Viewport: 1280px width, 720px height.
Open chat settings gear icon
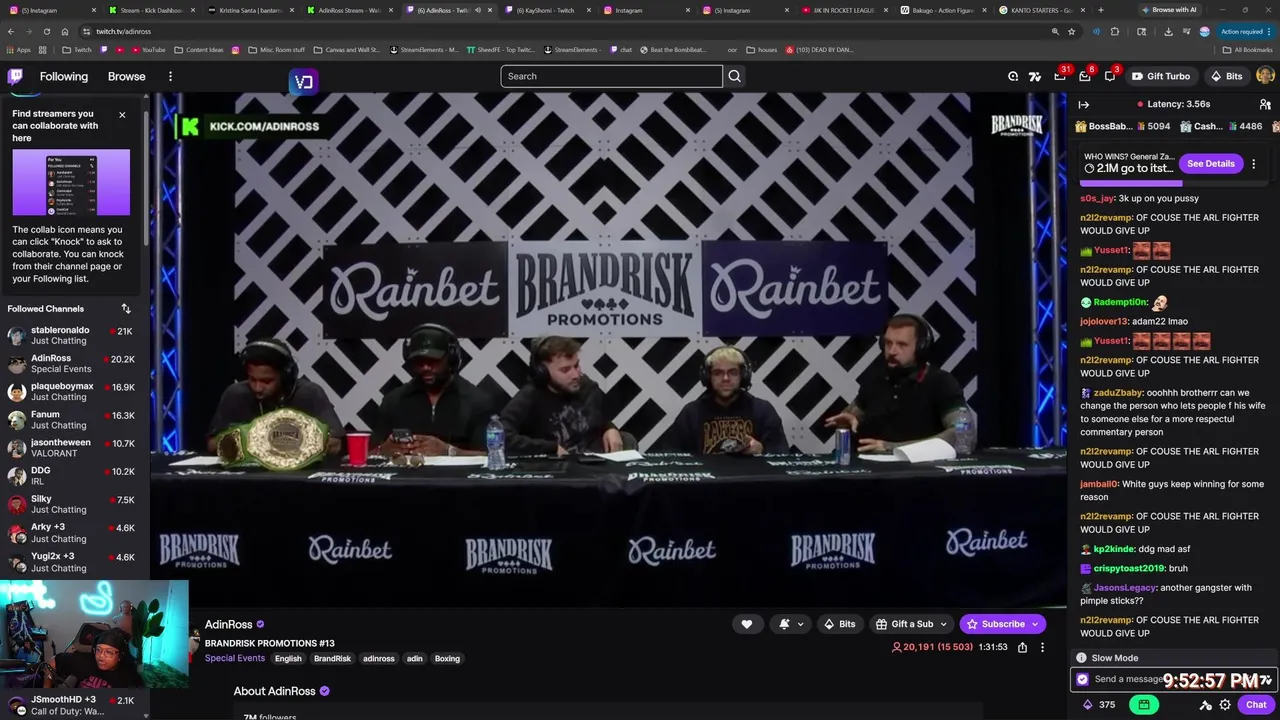point(1225,704)
